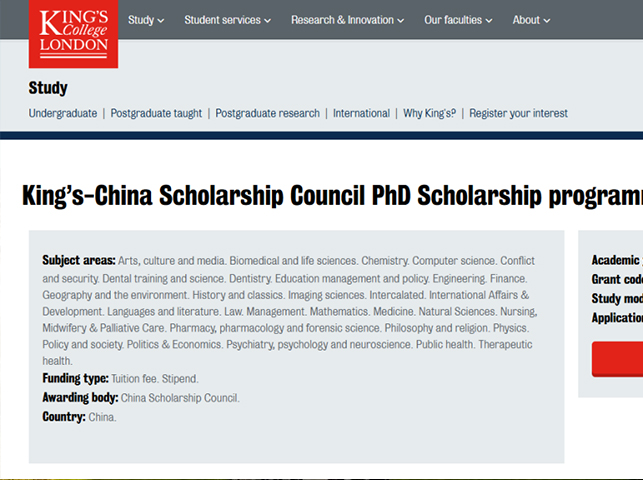Click the Grant code label in the sidebar
This screenshot has height=480, width=643.
pyautogui.click(x=617, y=279)
